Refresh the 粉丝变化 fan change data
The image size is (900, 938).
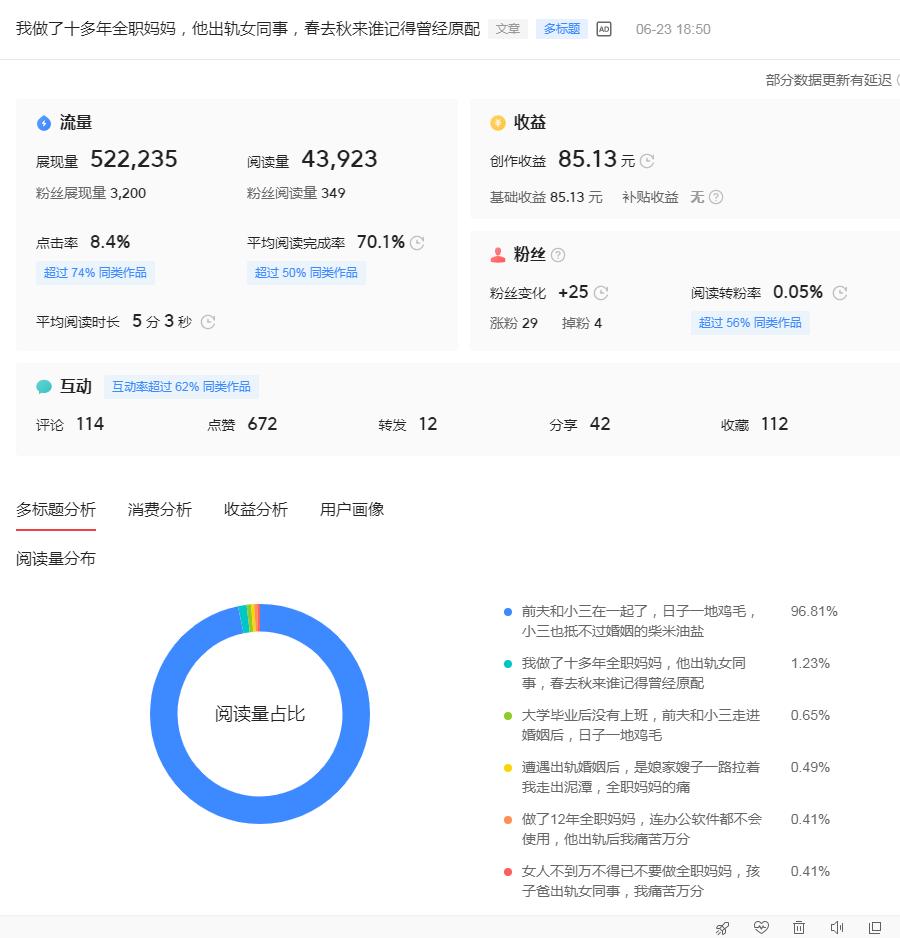[600, 292]
